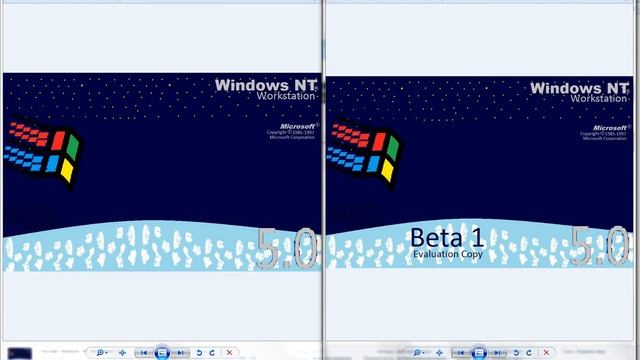Rotate clockwise in left viewer
Screen dimensions: 640x360
tap(212, 353)
